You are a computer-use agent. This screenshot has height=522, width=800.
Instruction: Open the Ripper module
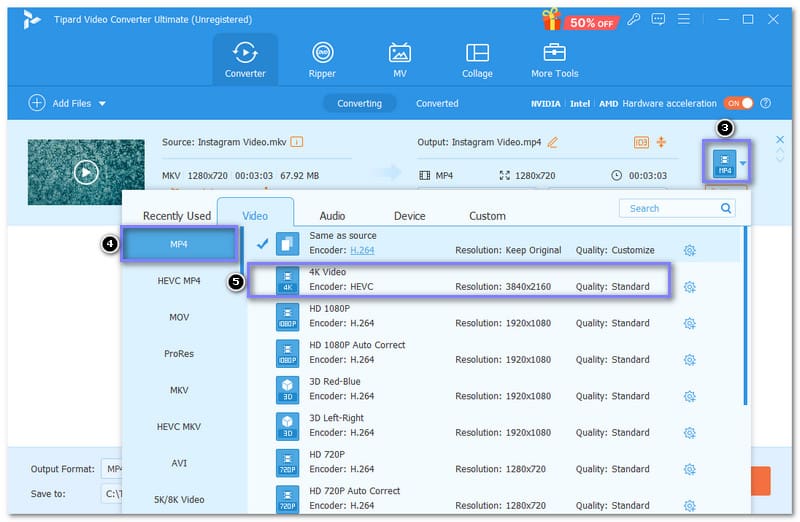[x=322, y=60]
